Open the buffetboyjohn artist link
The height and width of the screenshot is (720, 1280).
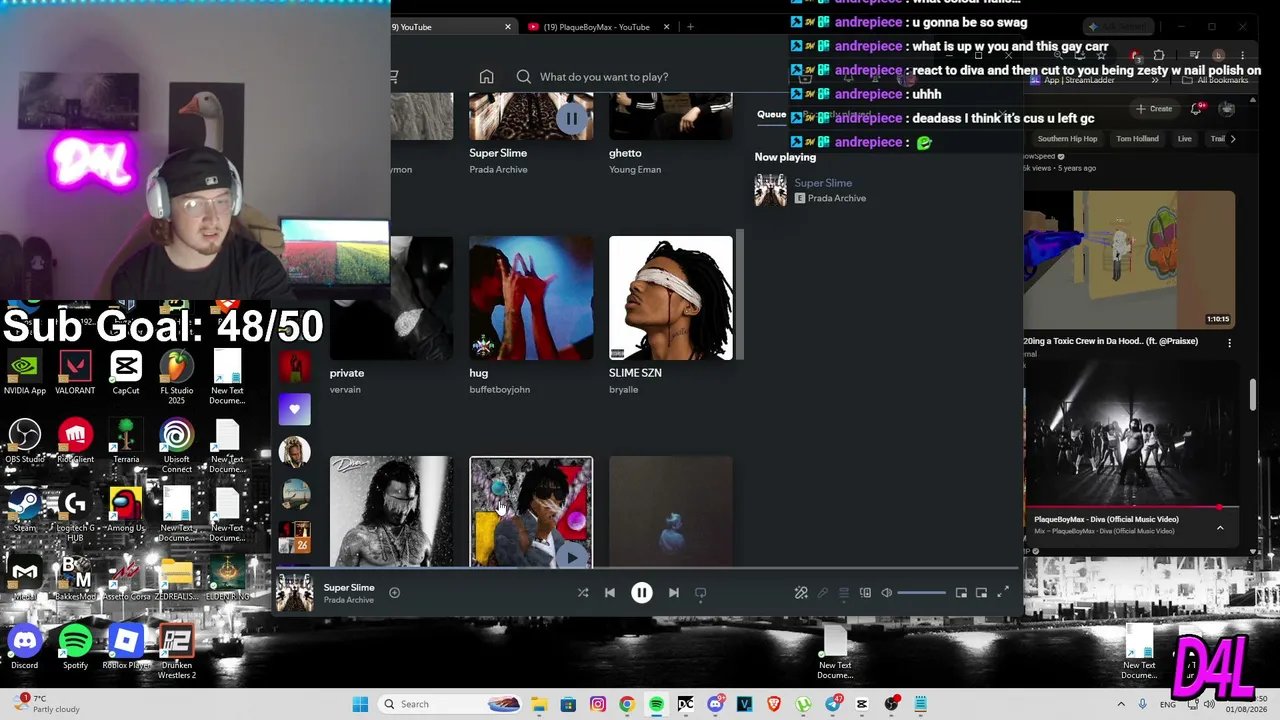[x=499, y=389]
